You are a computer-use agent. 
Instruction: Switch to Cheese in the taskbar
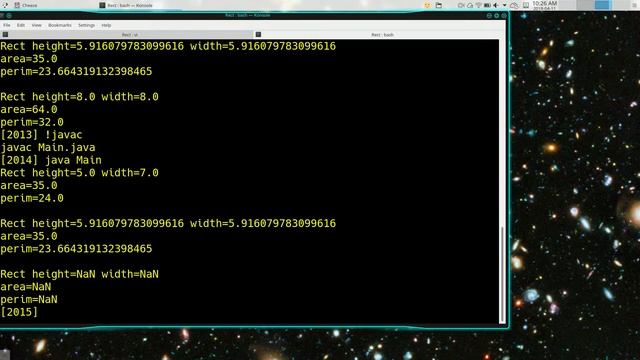tap(25, 5)
